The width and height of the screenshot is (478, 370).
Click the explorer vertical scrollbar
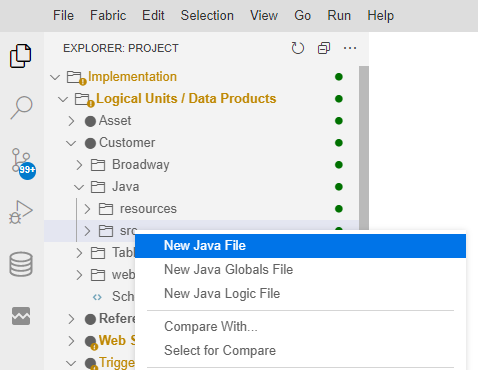pos(364,148)
